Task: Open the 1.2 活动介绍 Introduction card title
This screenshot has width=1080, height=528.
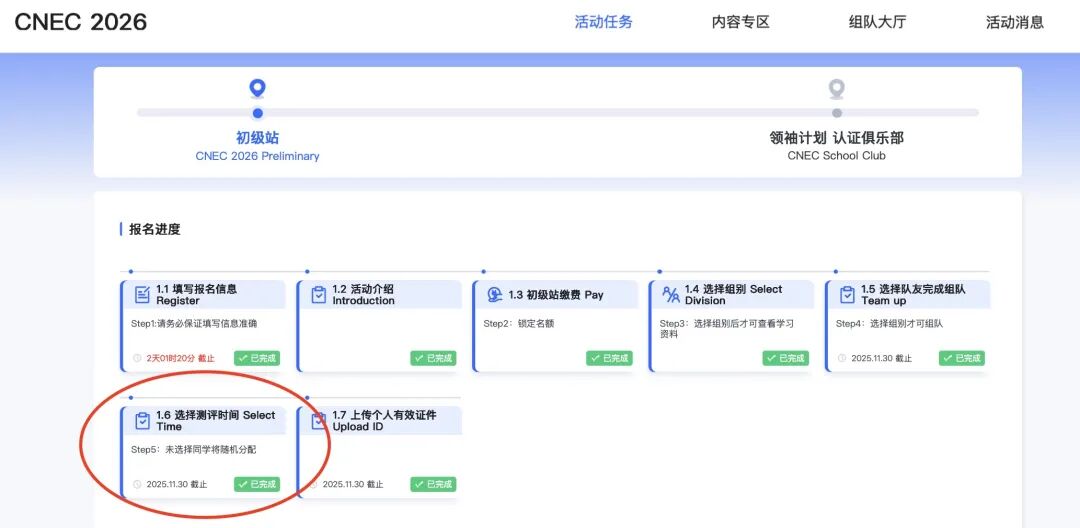Action: pyautogui.click(x=364, y=295)
